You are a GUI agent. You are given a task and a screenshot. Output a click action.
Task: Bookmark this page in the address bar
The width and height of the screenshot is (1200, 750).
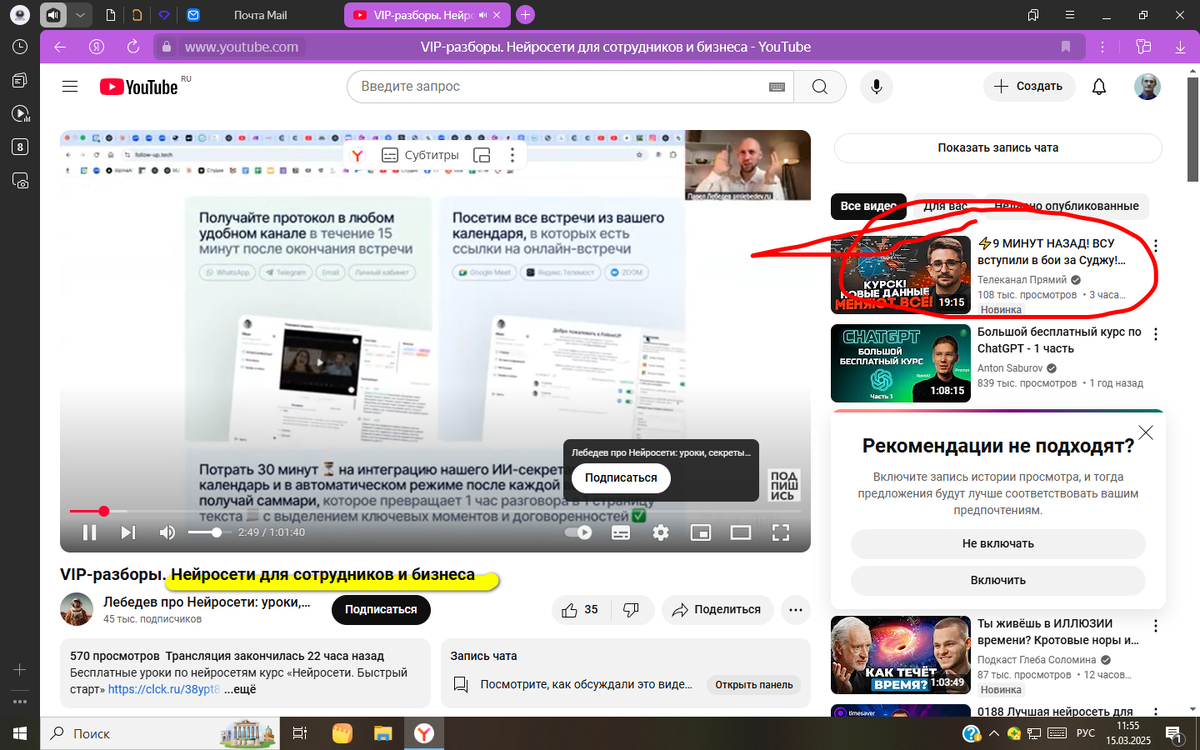click(1066, 47)
